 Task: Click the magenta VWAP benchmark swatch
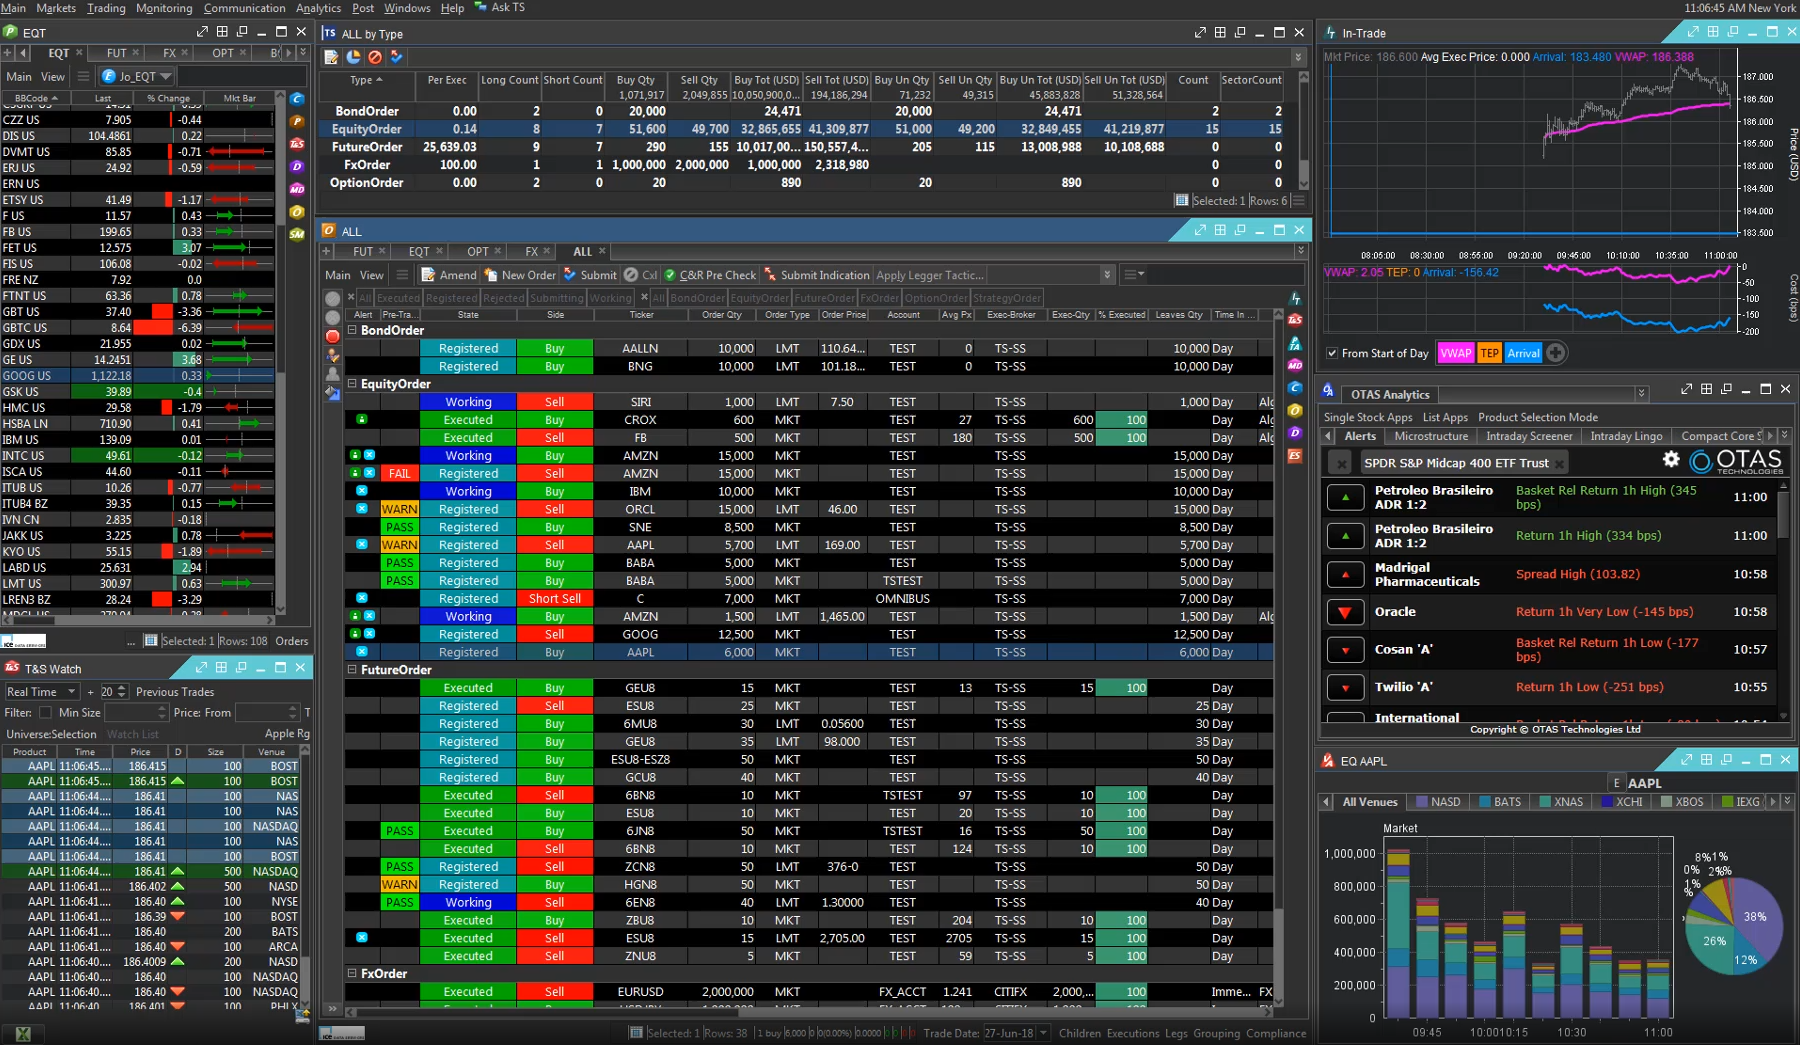coord(1455,353)
